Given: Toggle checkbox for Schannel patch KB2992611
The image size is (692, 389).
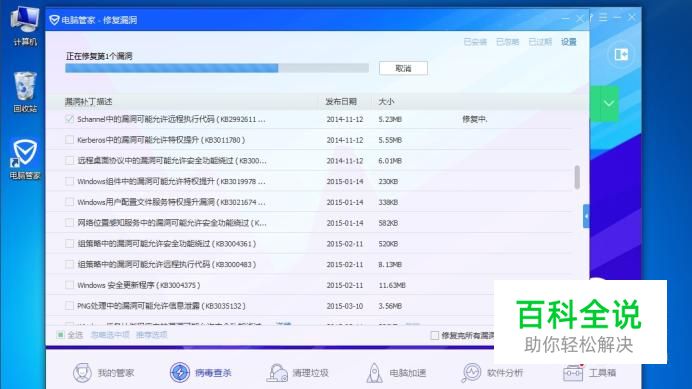Looking at the screenshot, I should coord(69,119).
